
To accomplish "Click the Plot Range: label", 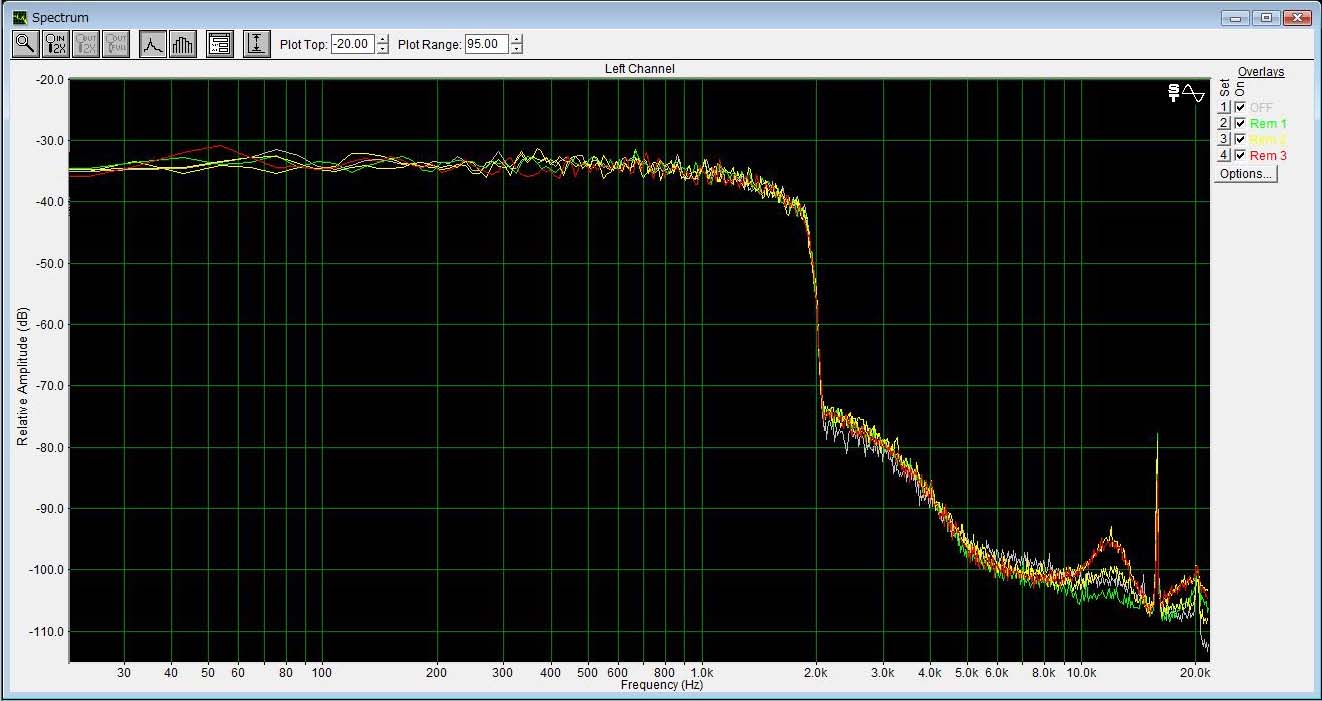I will pyautogui.click(x=430, y=45).
